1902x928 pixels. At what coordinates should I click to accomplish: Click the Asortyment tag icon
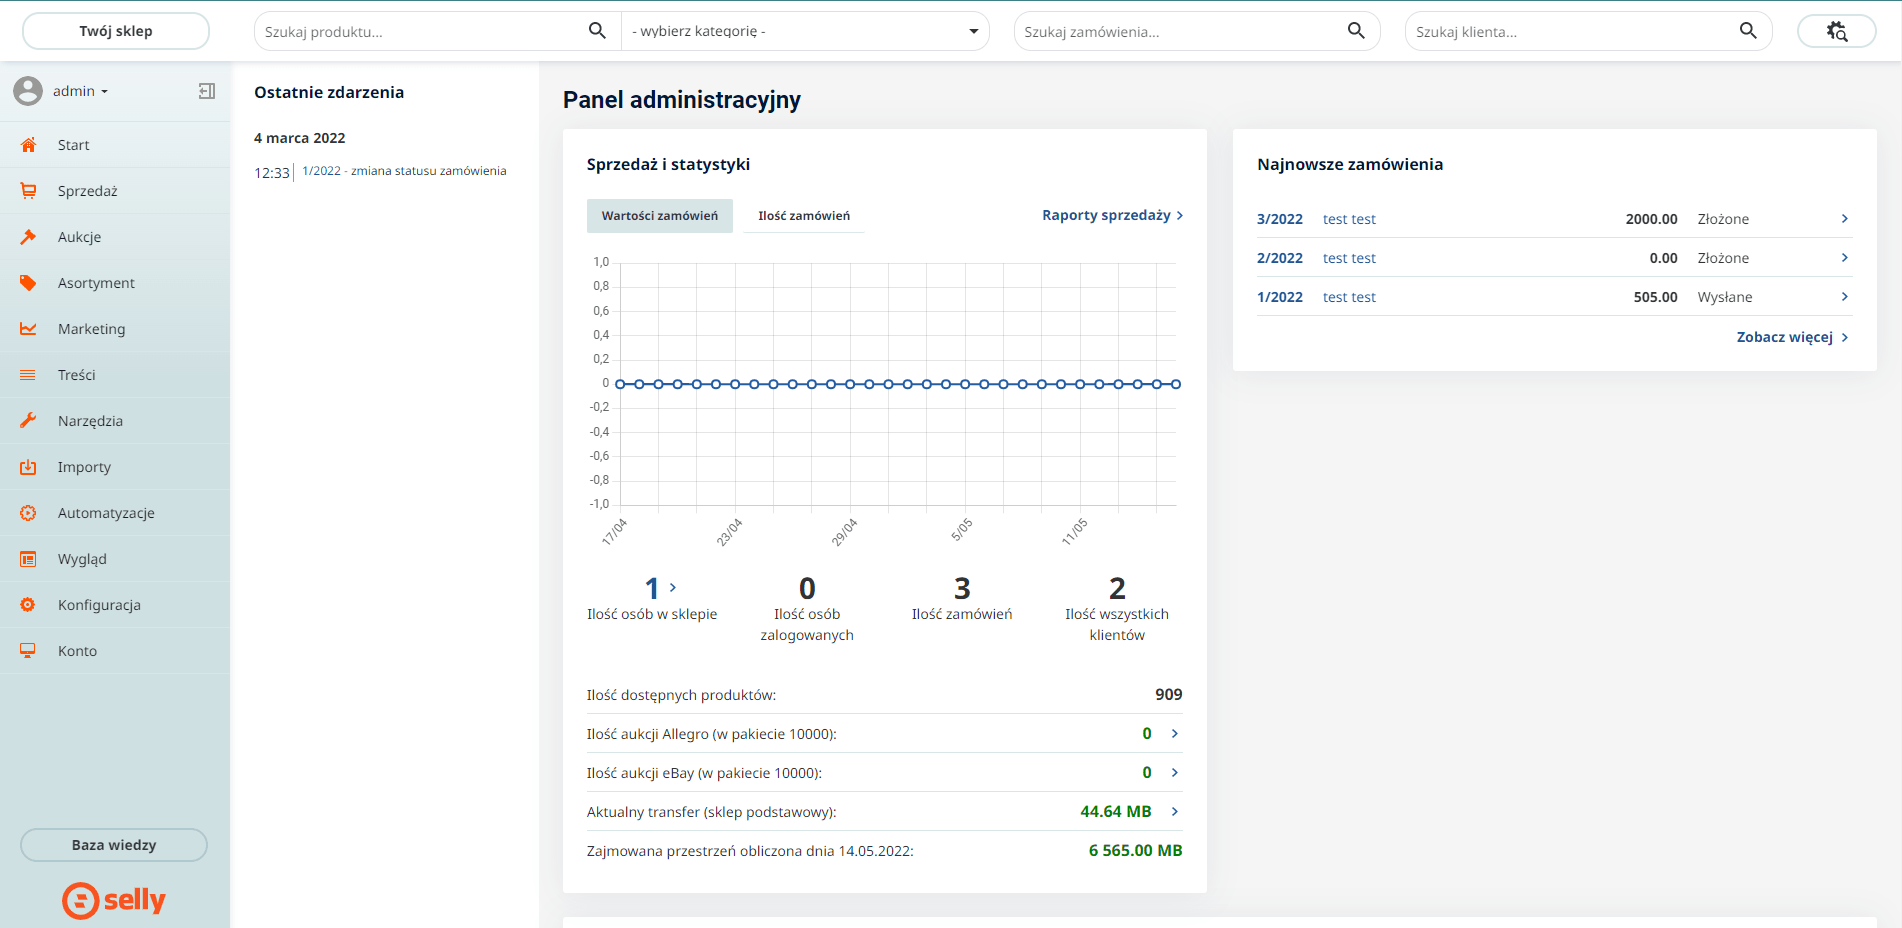click(x=28, y=283)
